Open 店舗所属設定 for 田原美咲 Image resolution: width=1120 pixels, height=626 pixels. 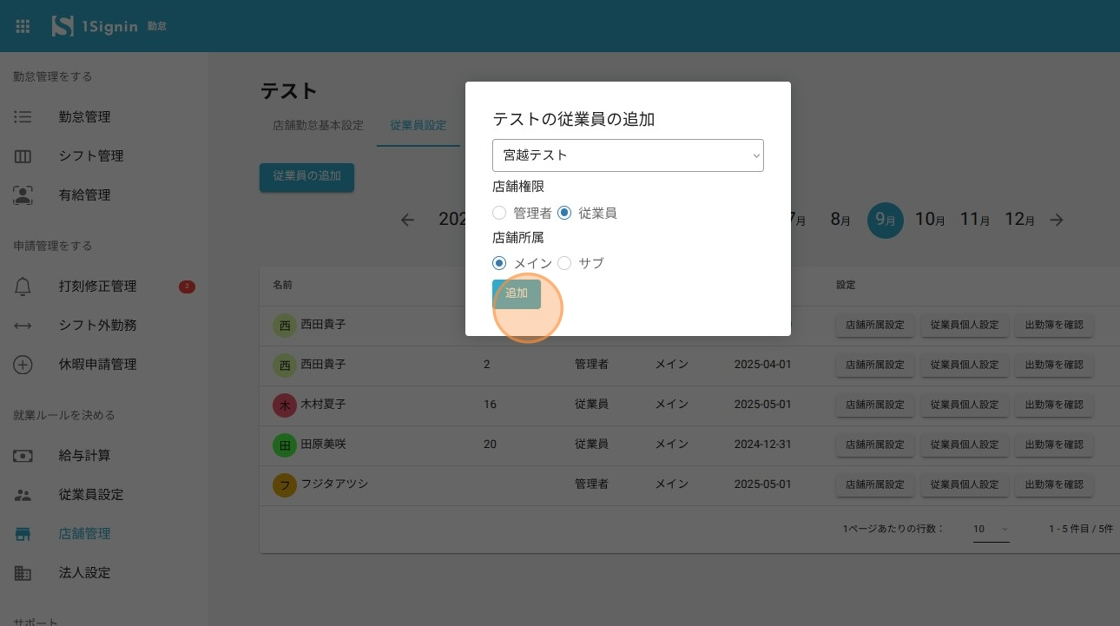coord(875,444)
